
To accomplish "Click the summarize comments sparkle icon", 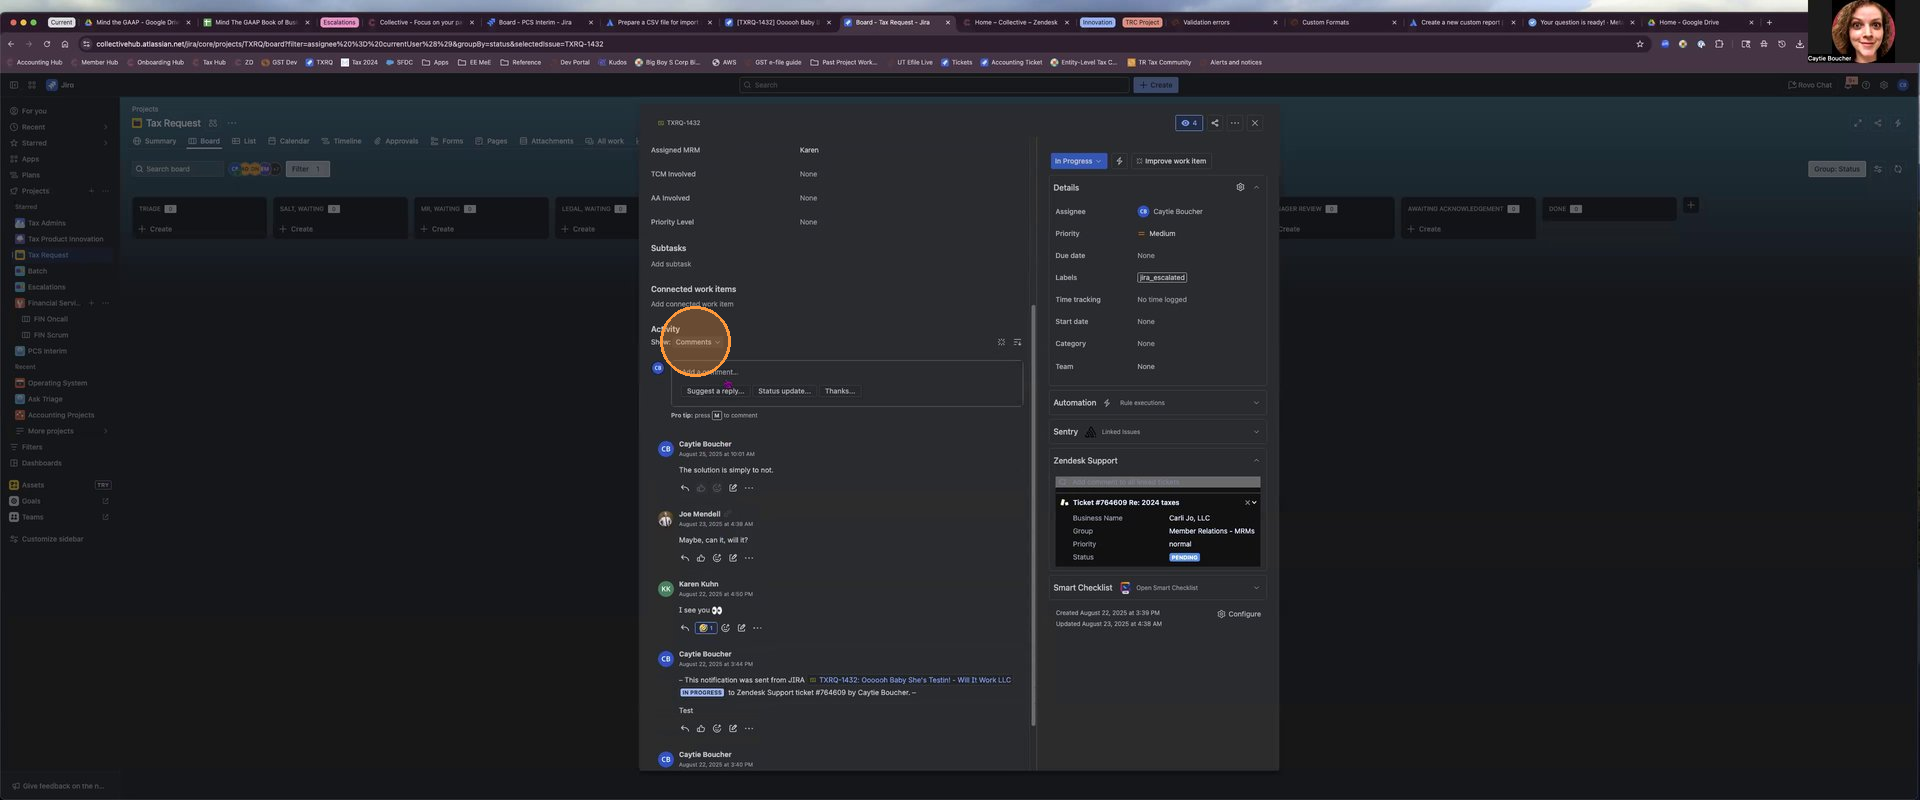I will [x=1001, y=342].
